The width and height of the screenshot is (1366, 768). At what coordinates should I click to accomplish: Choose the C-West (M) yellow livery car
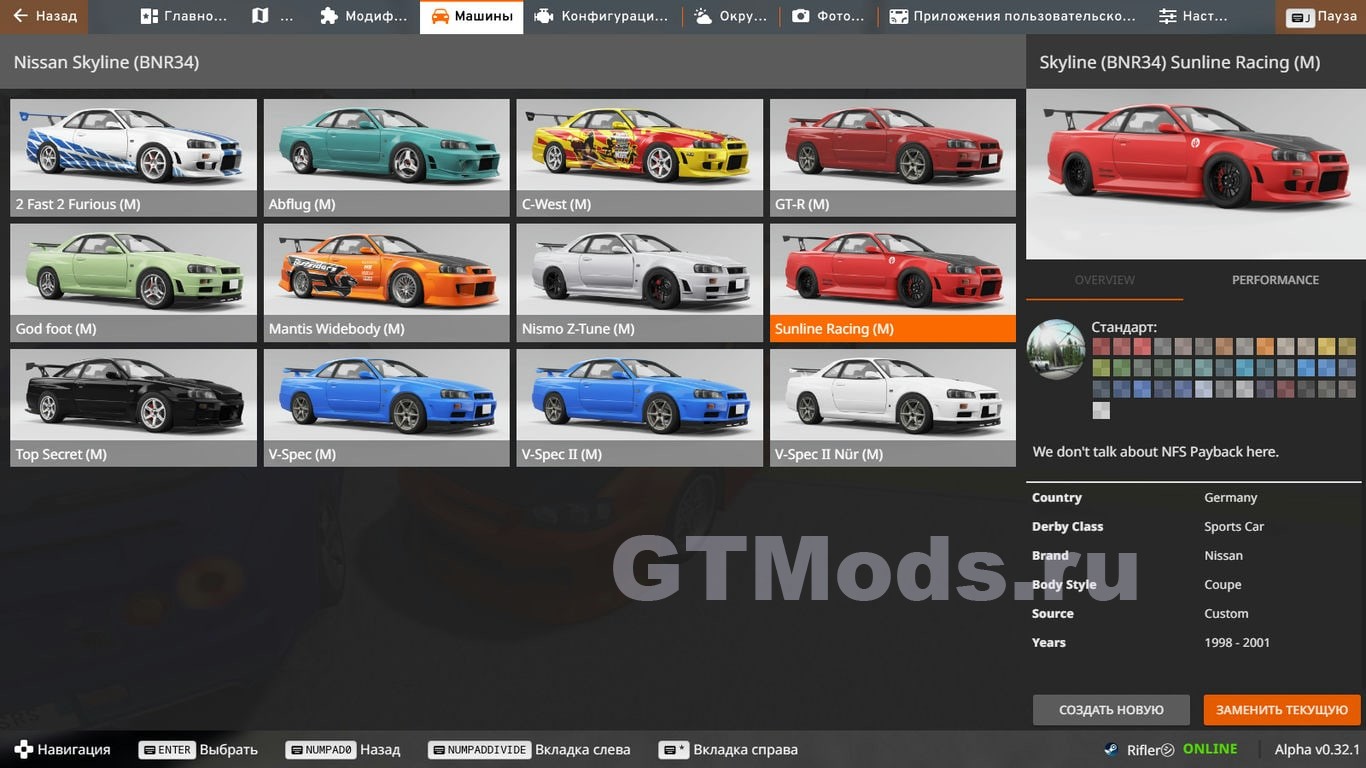640,158
